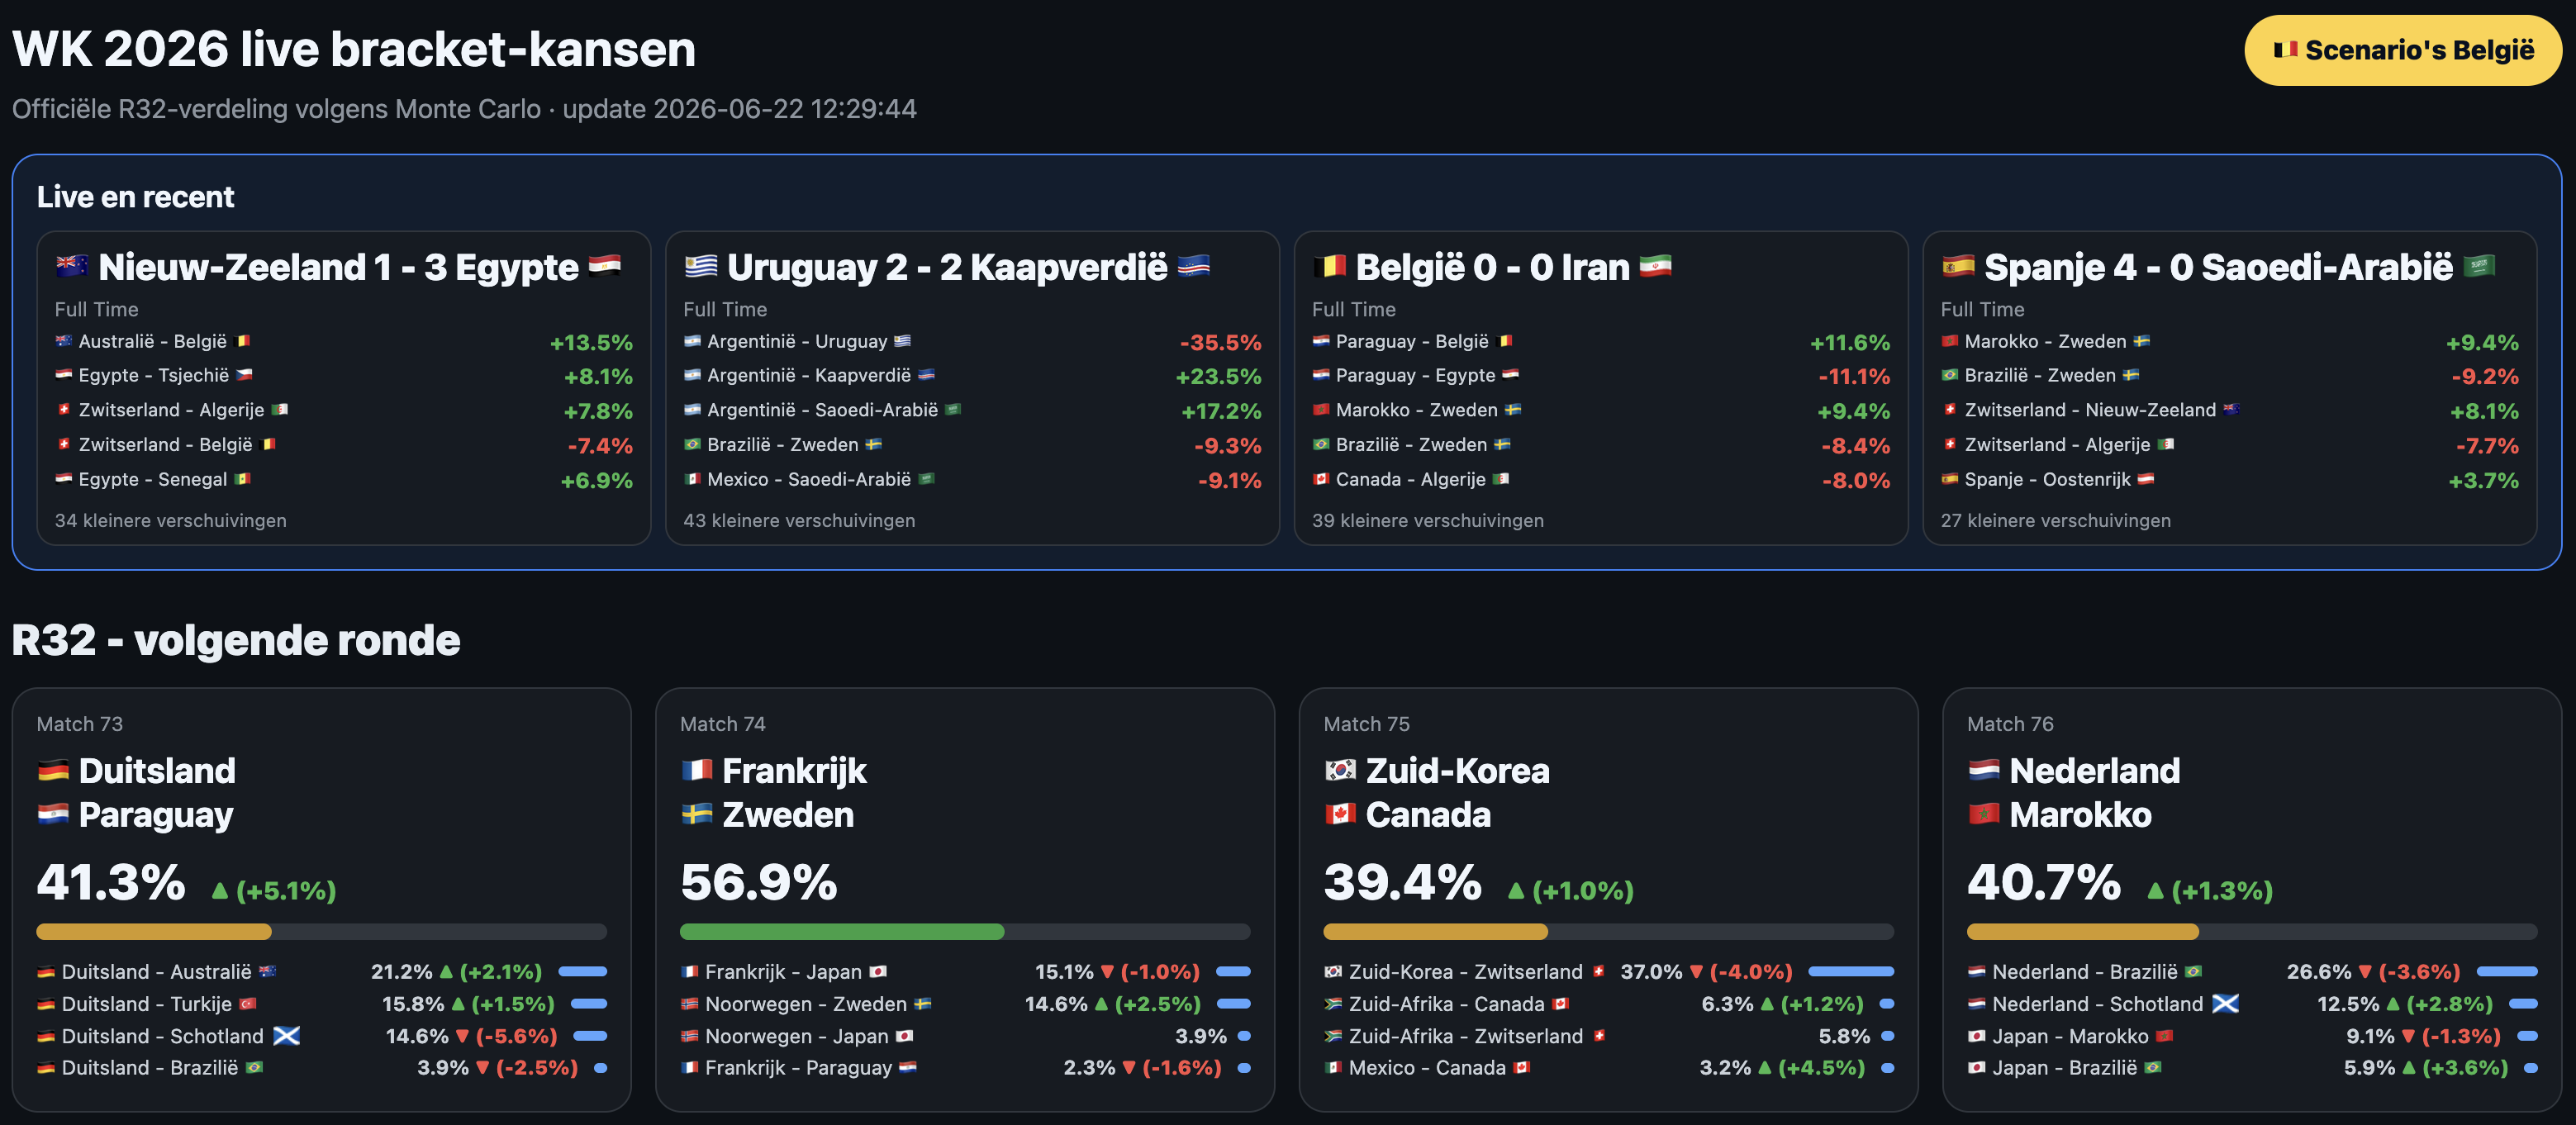This screenshot has width=2576, height=1125.
Task: Click the New Zealand flag in first result
Action: (72, 266)
